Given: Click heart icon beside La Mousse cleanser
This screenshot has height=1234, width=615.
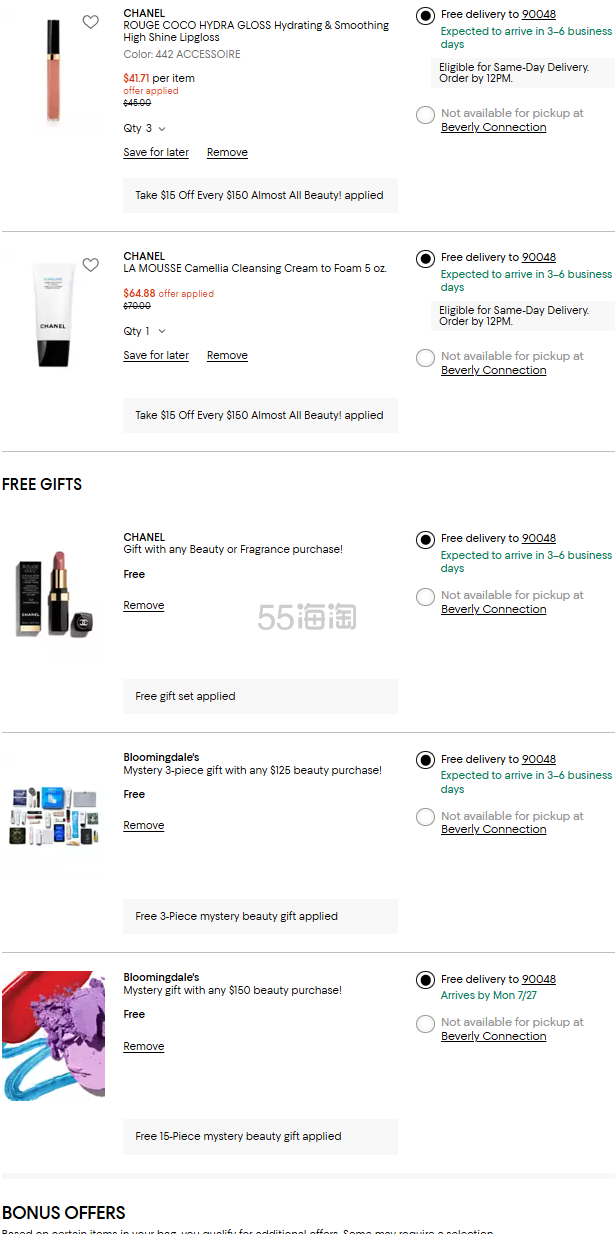Looking at the screenshot, I should (91, 265).
